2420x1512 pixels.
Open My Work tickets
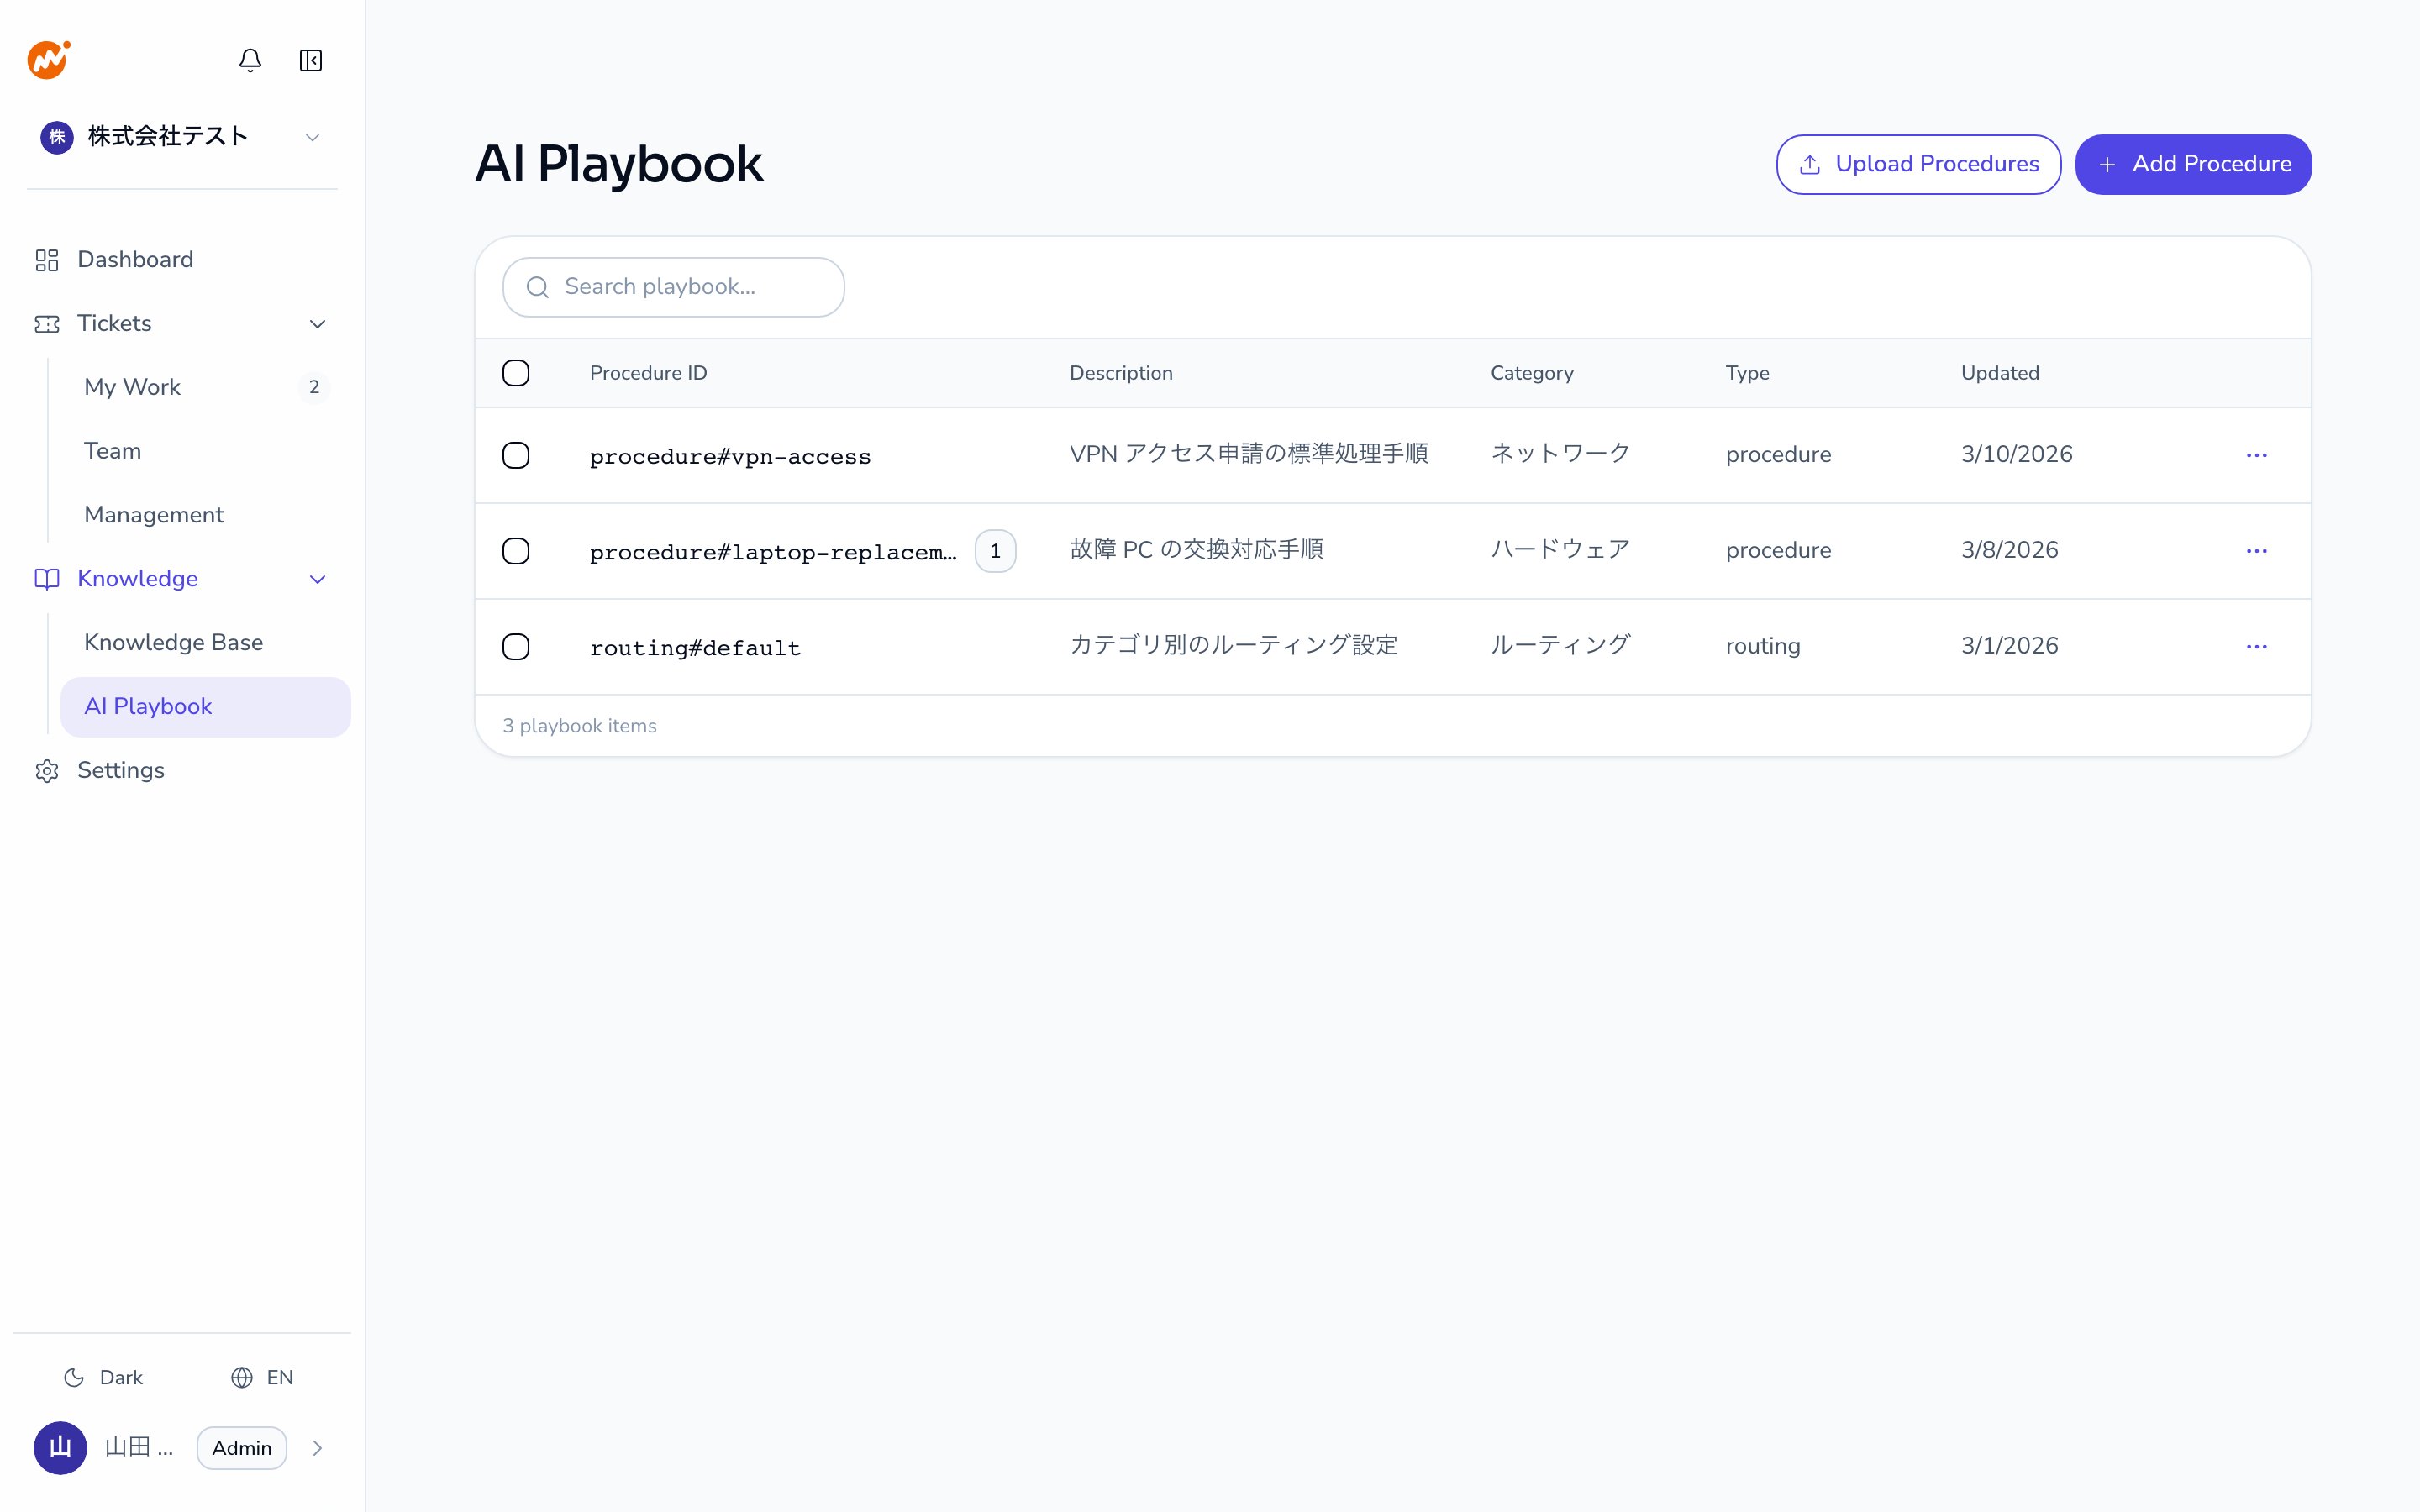(205, 387)
